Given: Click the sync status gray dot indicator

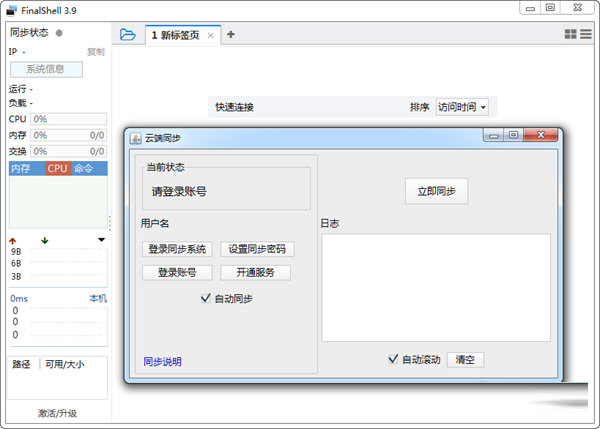Looking at the screenshot, I should tap(59, 33).
